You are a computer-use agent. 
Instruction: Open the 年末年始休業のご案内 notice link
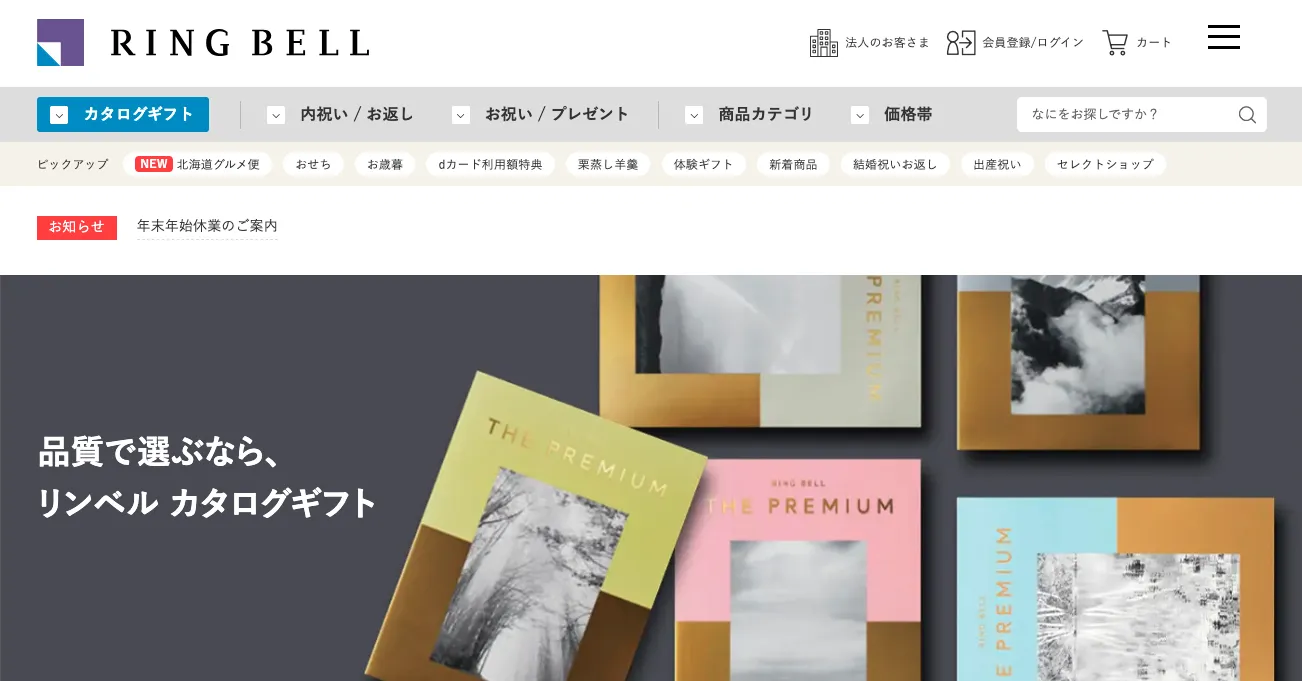pyautogui.click(x=207, y=226)
